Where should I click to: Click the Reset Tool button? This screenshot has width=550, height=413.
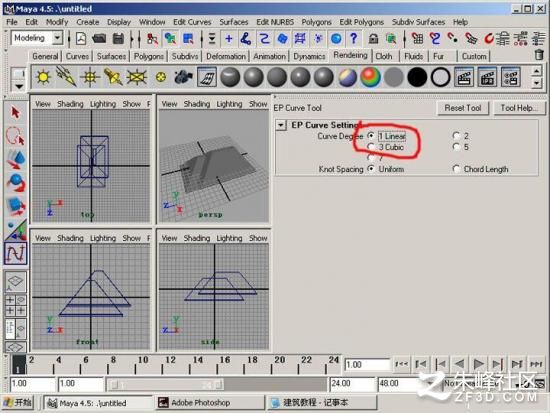463,108
